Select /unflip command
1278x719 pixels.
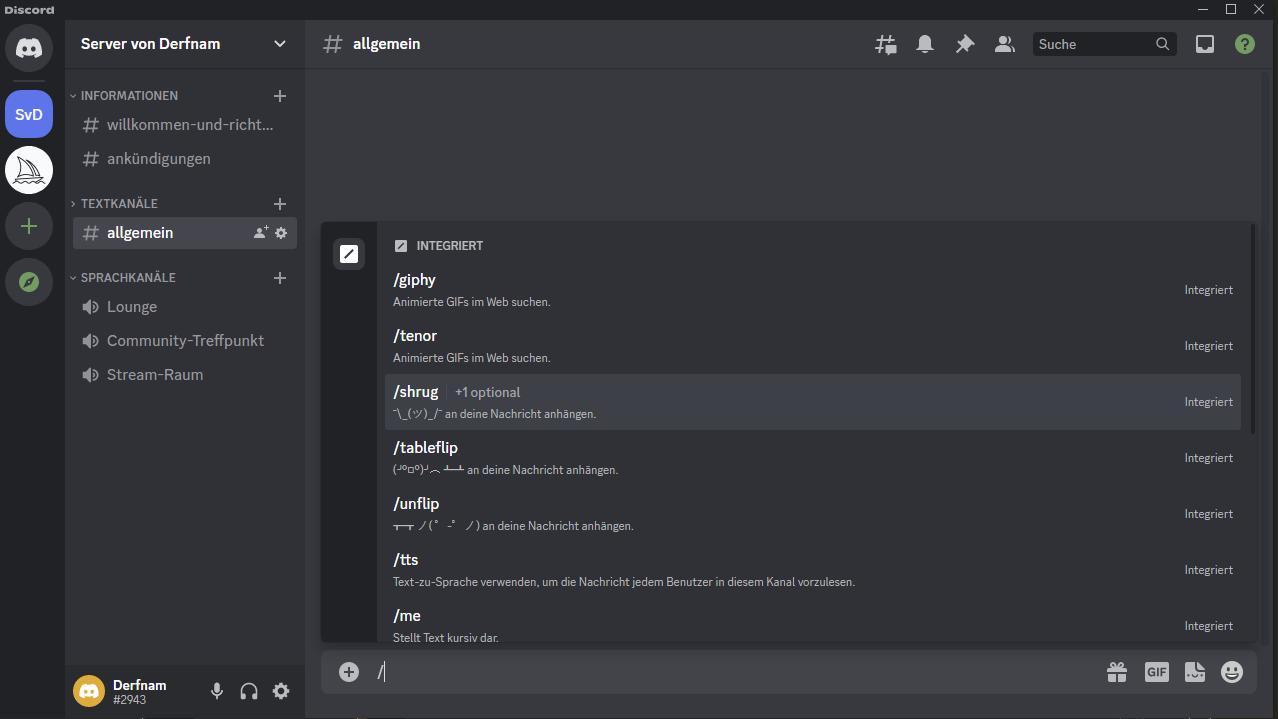point(813,514)
